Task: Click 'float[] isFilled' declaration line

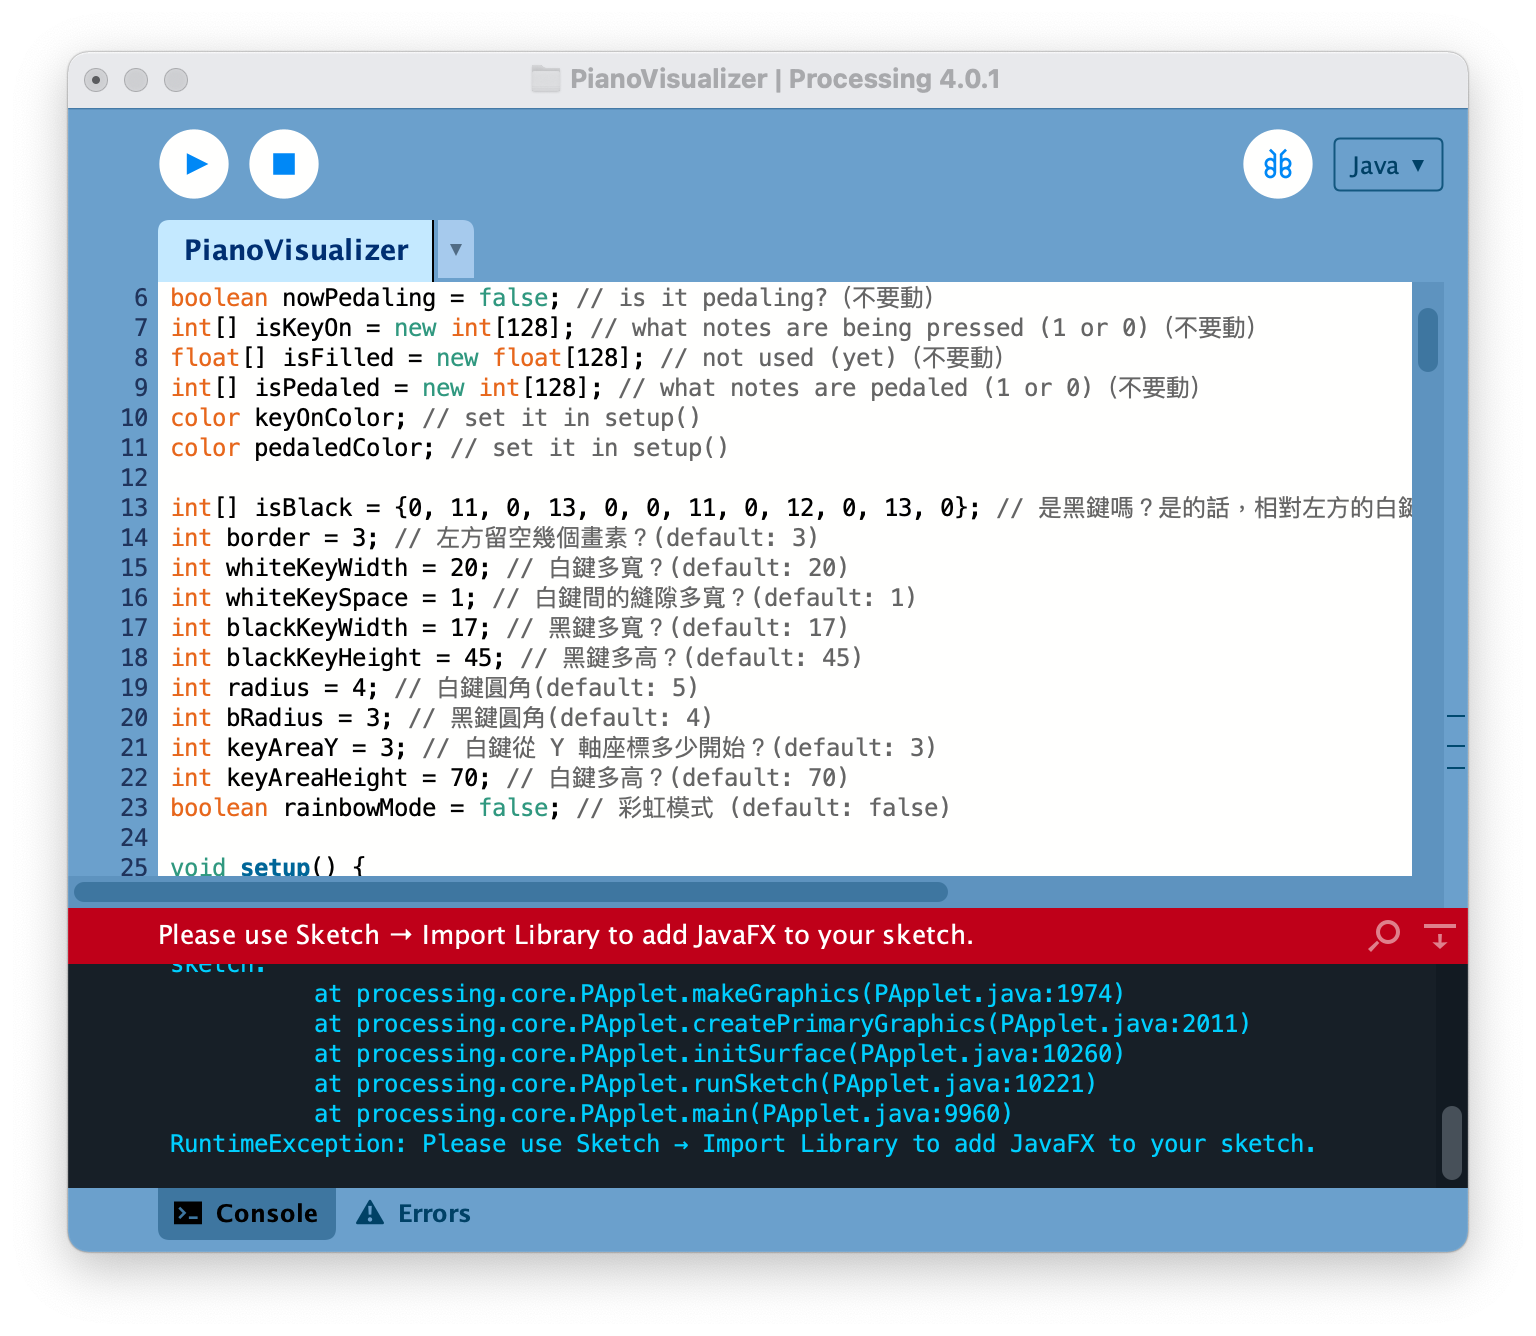Action: tap(587, 358)
